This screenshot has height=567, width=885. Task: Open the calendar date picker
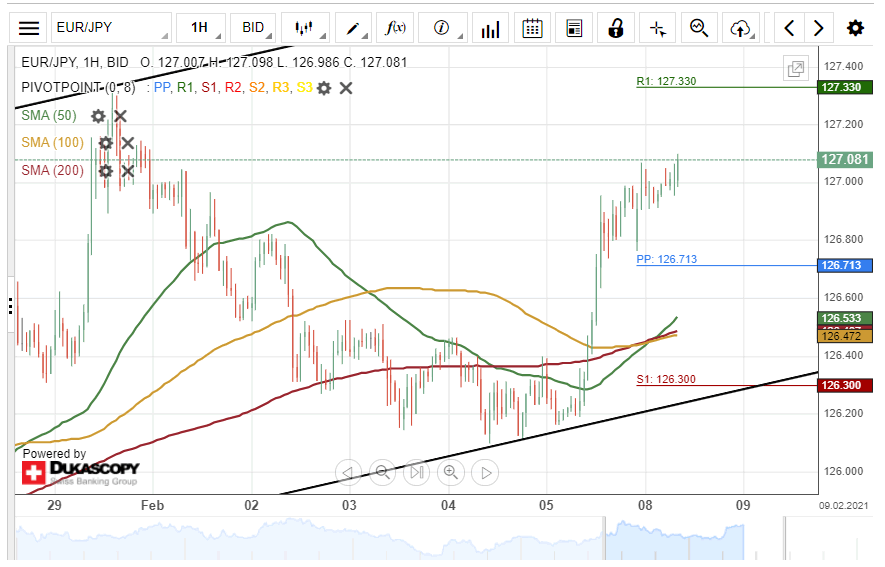click(533, 28)
